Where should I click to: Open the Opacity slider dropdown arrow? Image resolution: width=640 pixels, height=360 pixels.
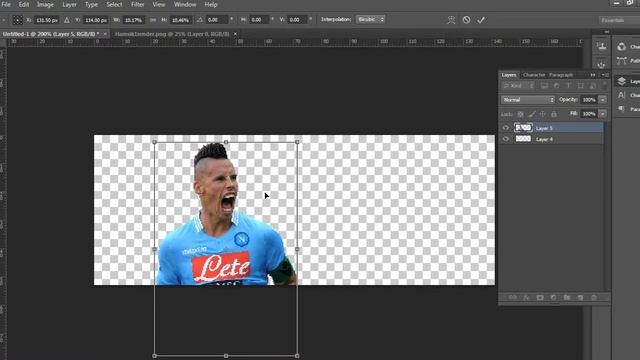(603, 100)
